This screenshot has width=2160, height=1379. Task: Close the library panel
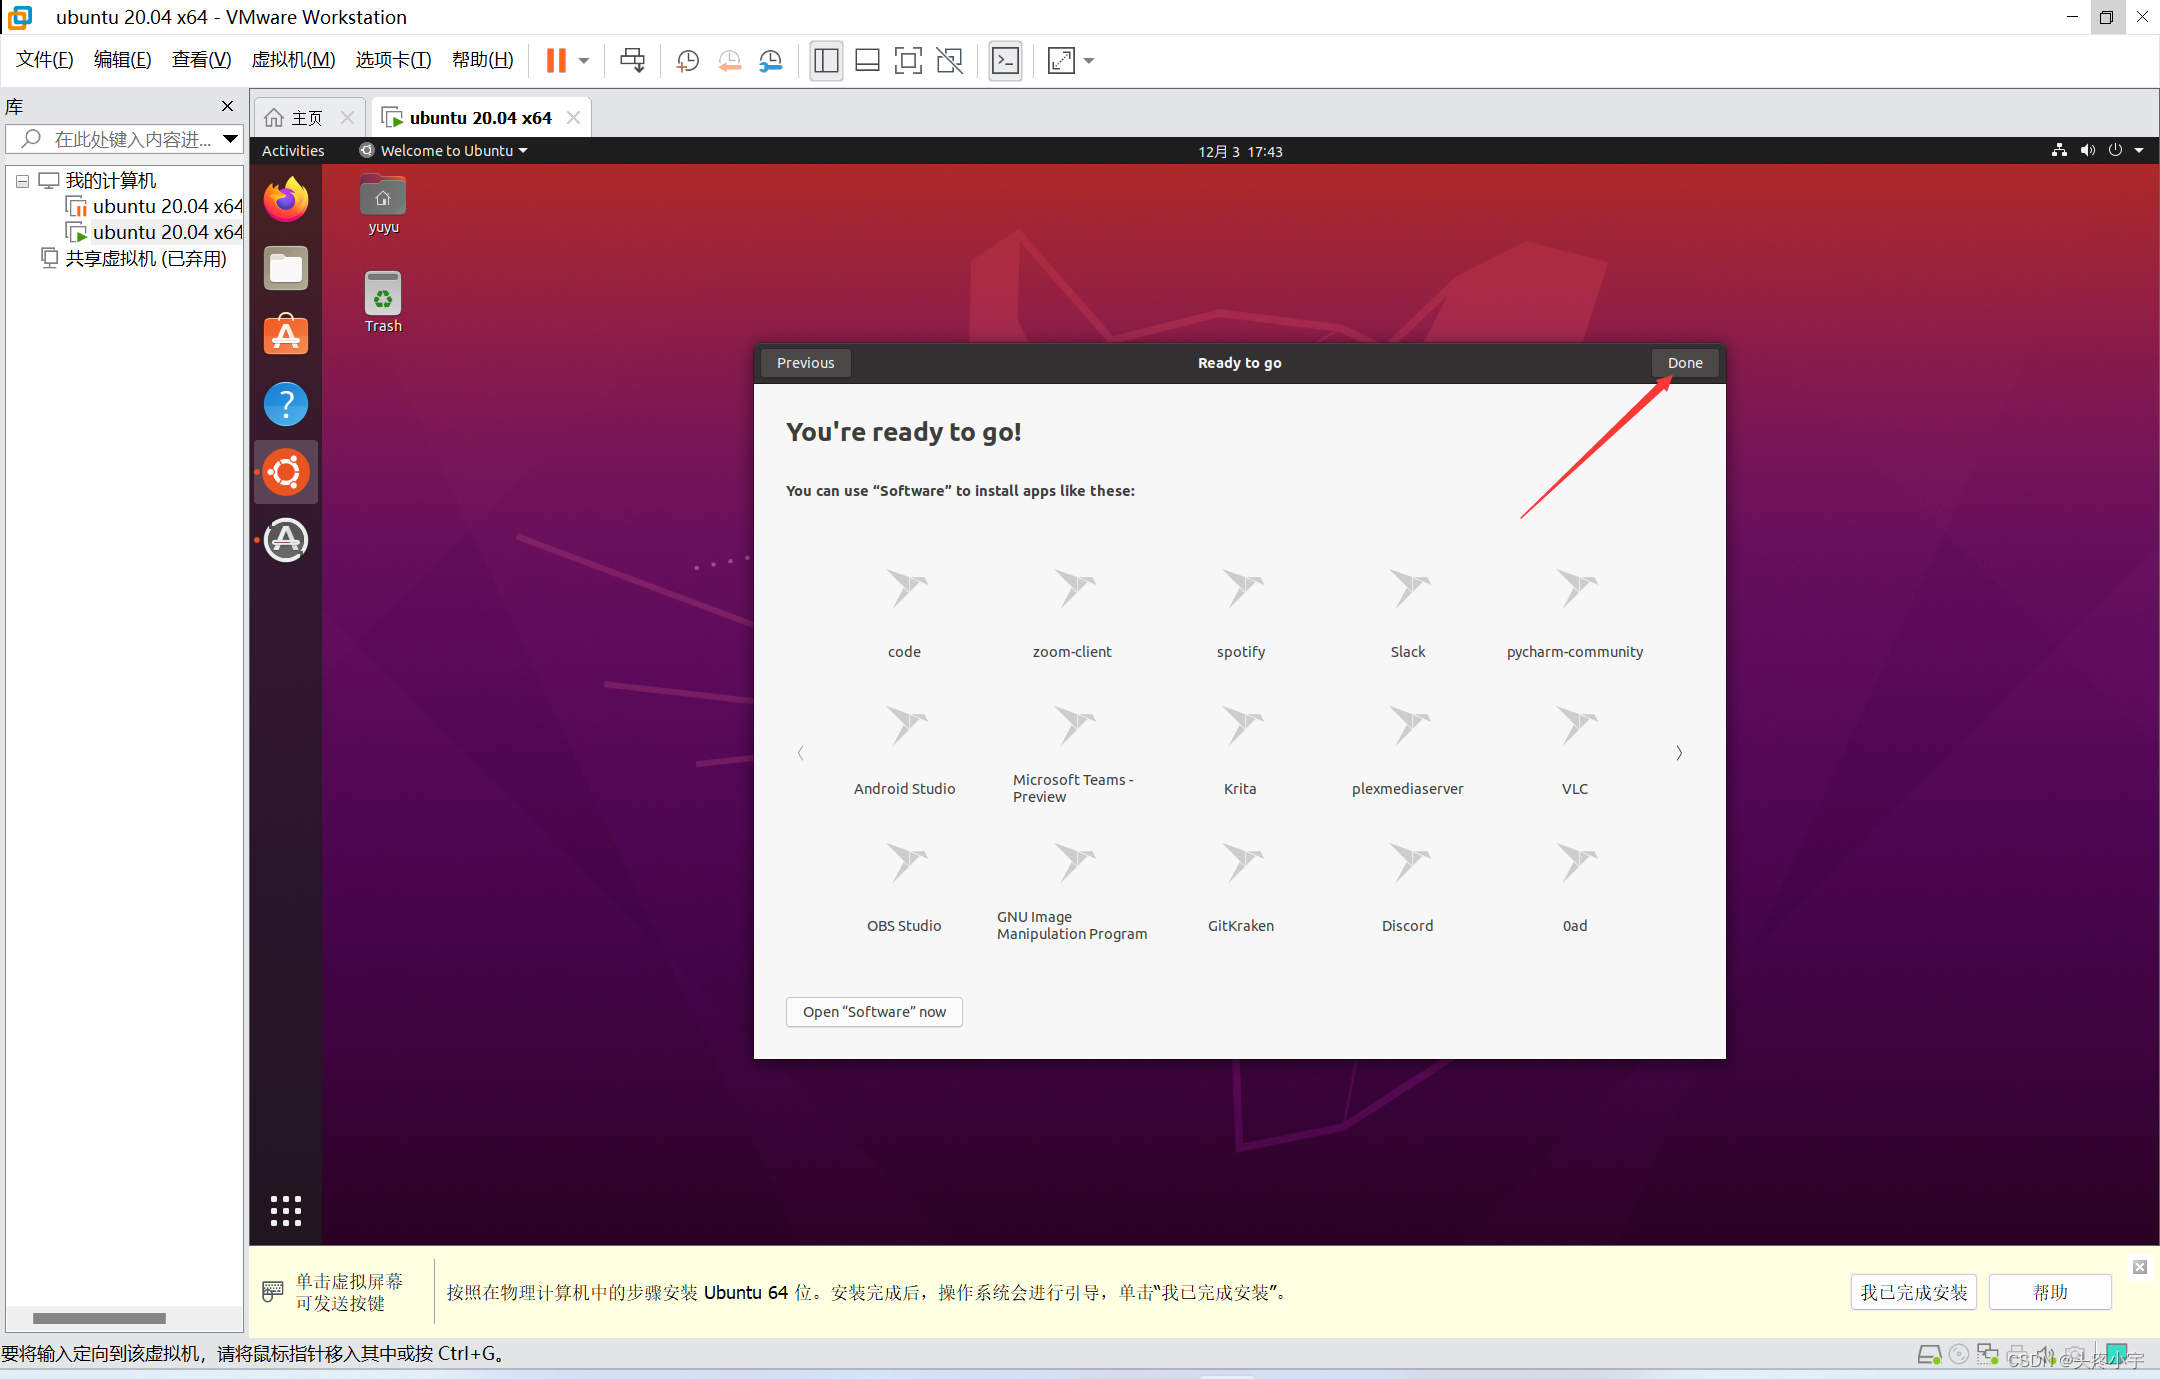[227, 106]
